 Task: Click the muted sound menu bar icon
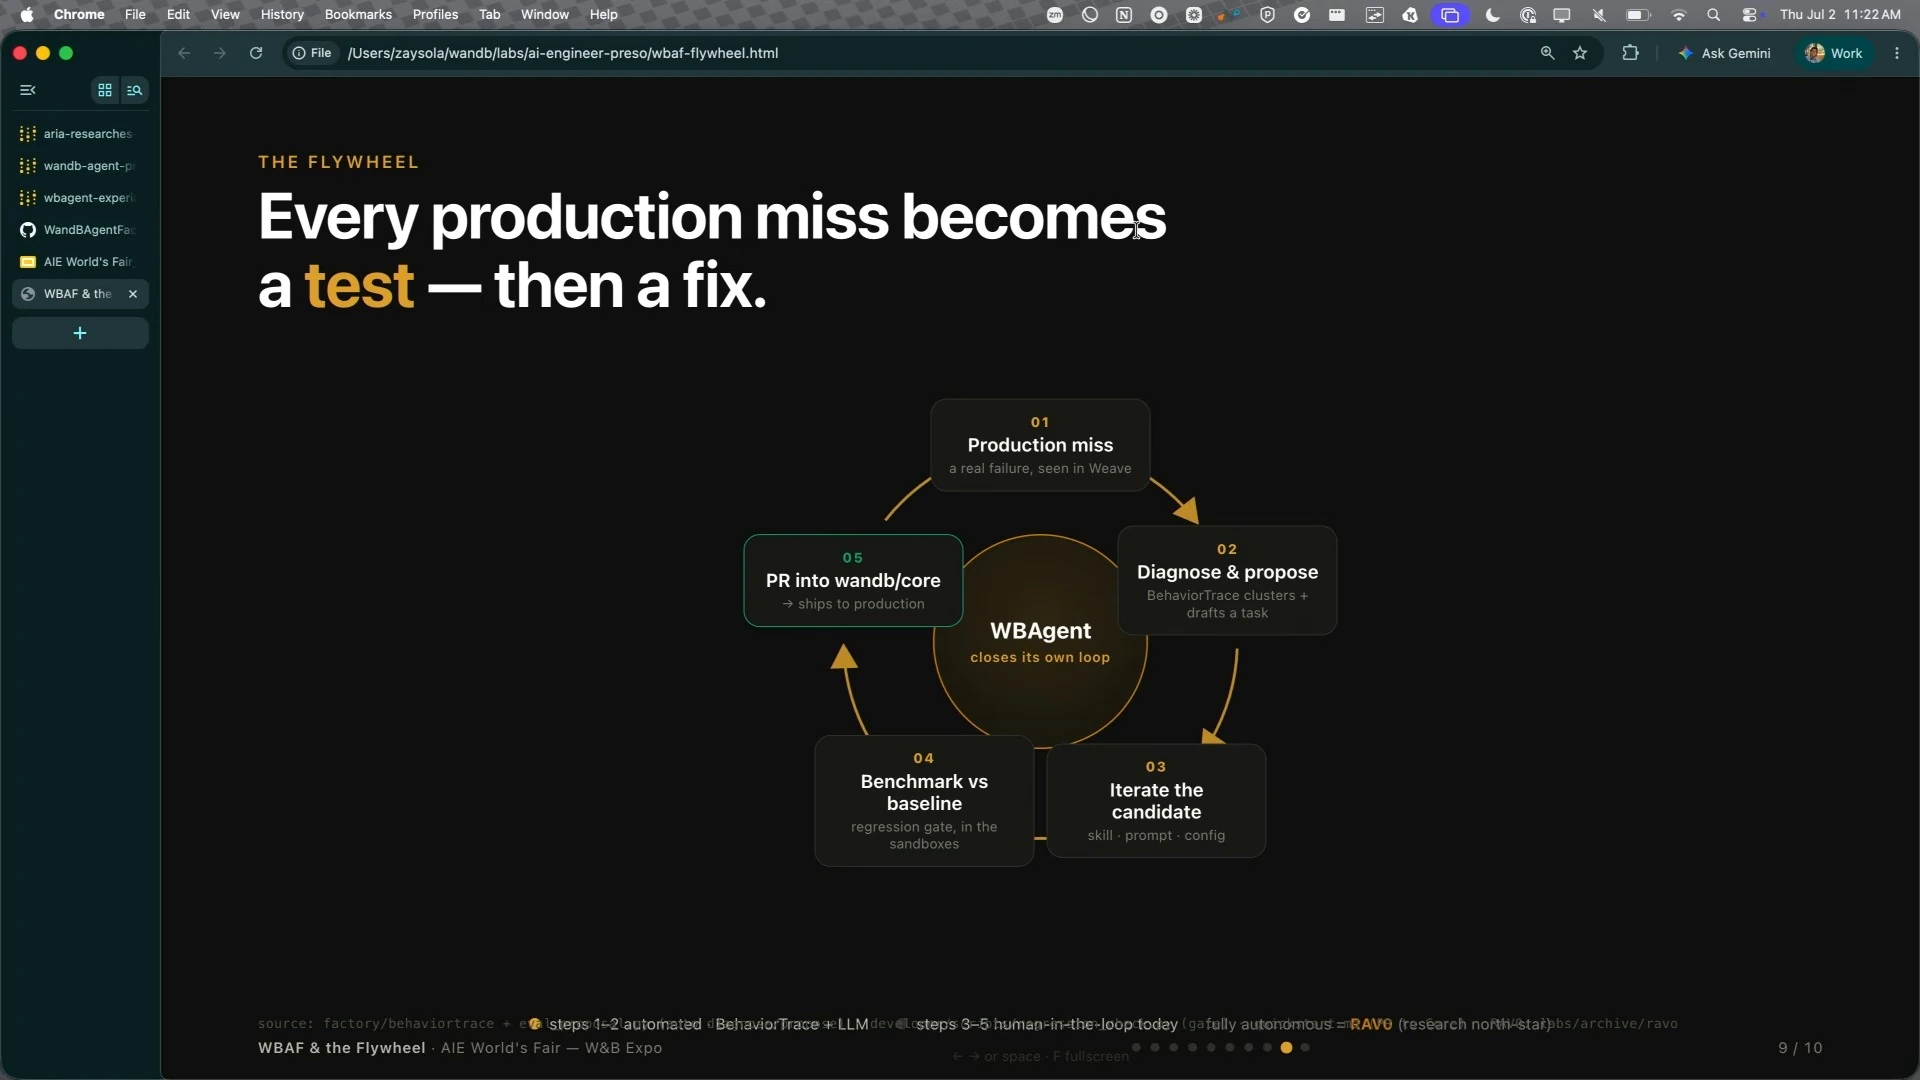point(1599,14)
